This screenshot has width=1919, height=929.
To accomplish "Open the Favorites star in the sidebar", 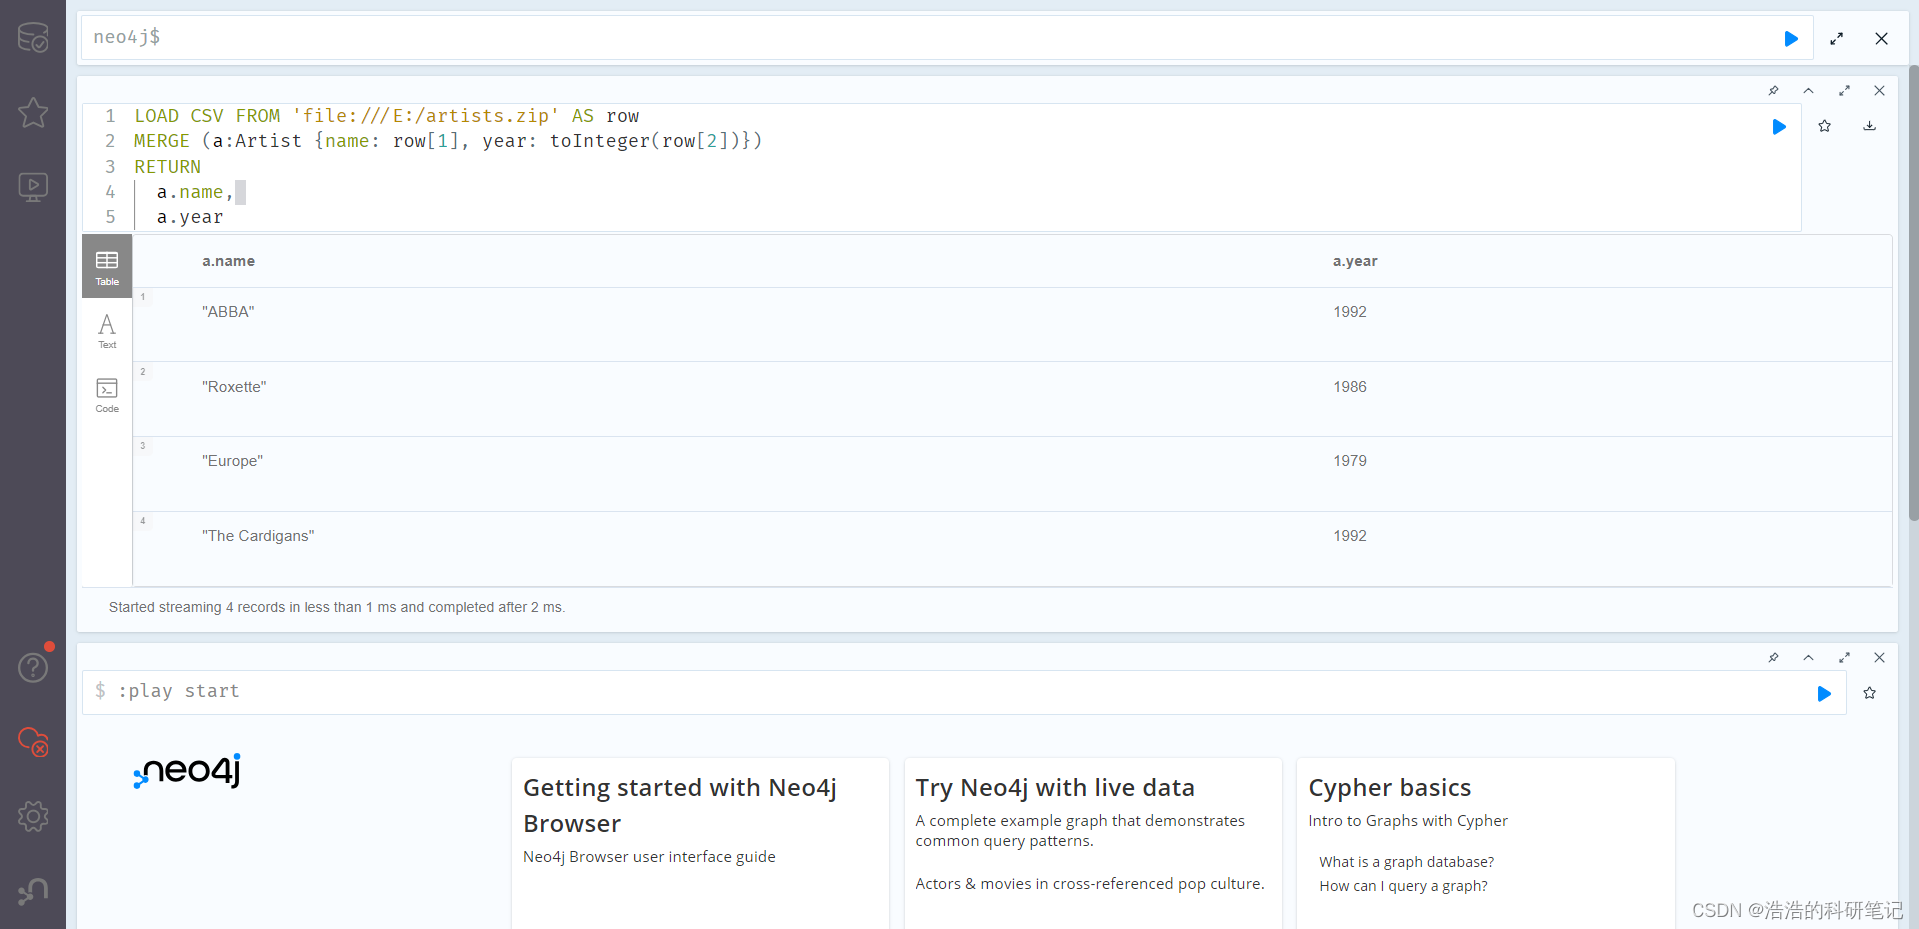I will [33, 112].
